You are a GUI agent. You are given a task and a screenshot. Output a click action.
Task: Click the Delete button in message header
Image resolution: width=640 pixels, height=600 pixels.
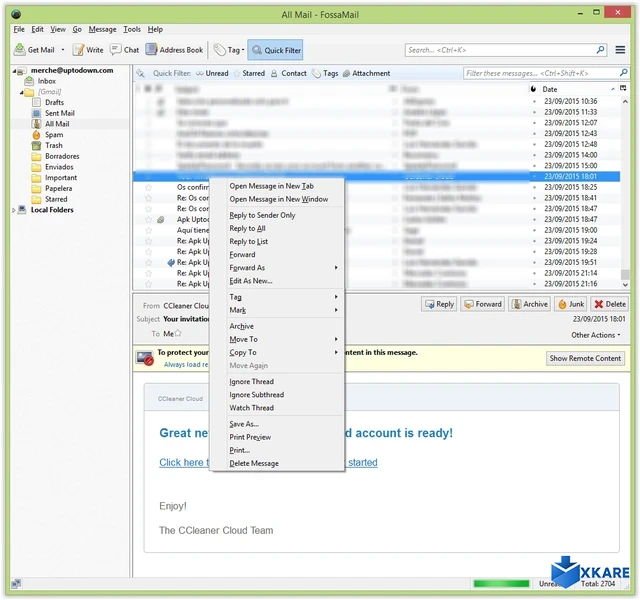609,304
